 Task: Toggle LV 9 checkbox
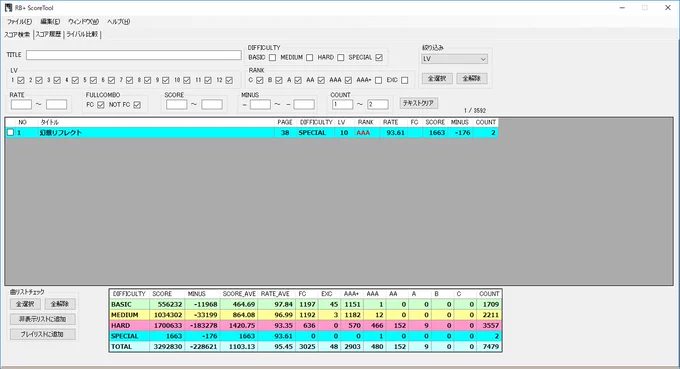(x=165, y=80)
